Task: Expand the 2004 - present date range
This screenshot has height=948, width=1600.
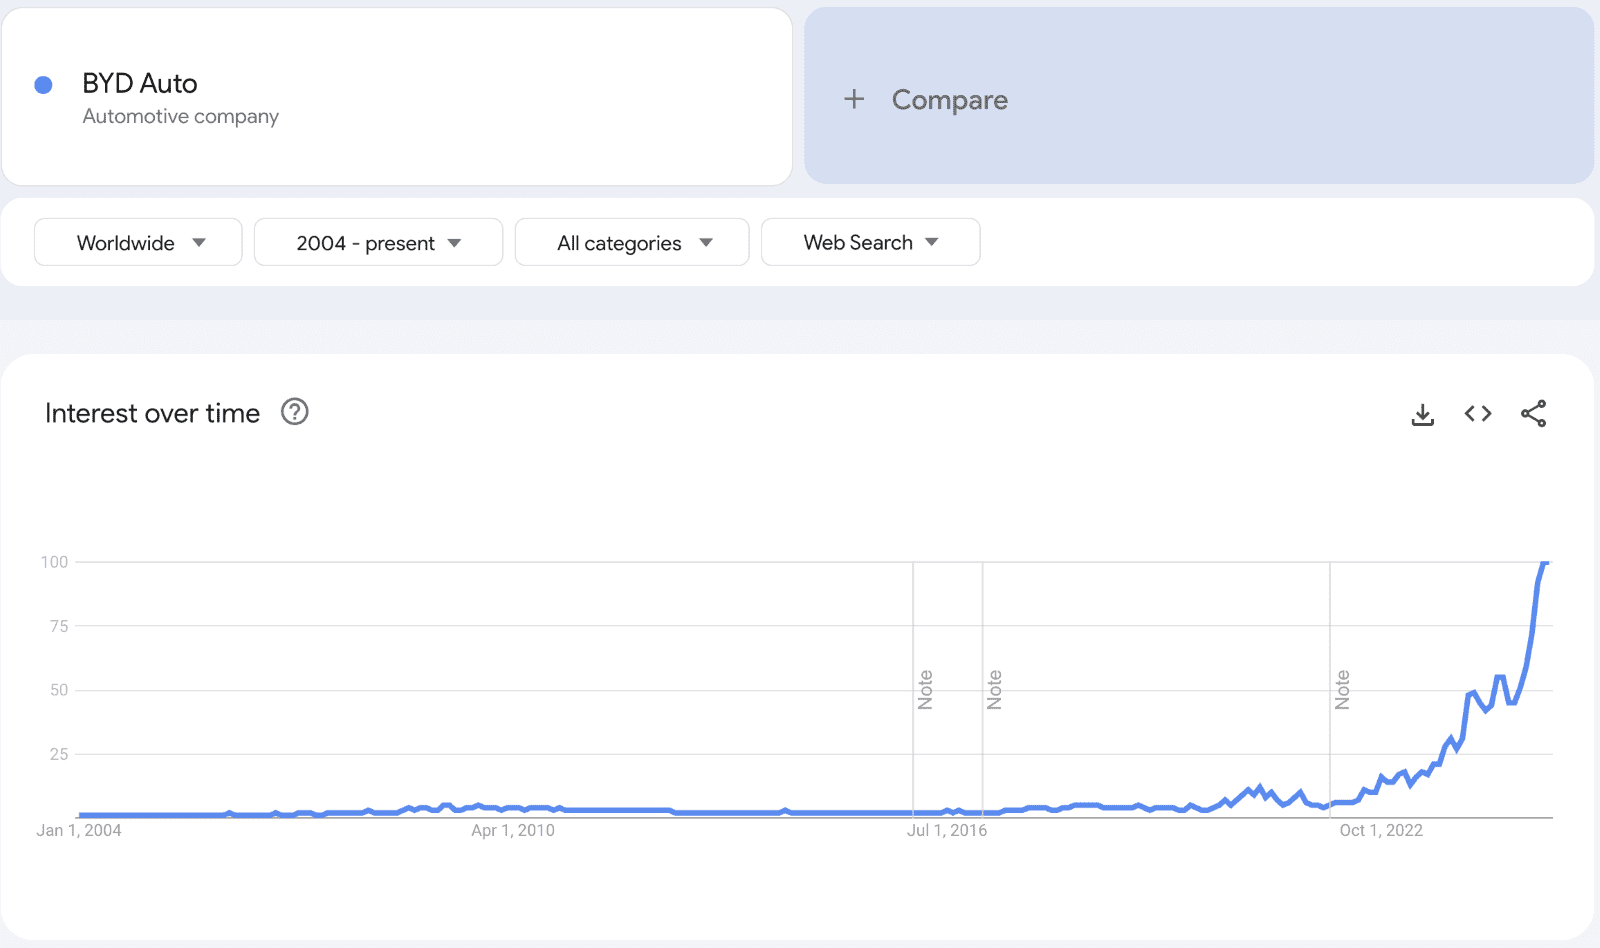Action: (x=378, y=242)
